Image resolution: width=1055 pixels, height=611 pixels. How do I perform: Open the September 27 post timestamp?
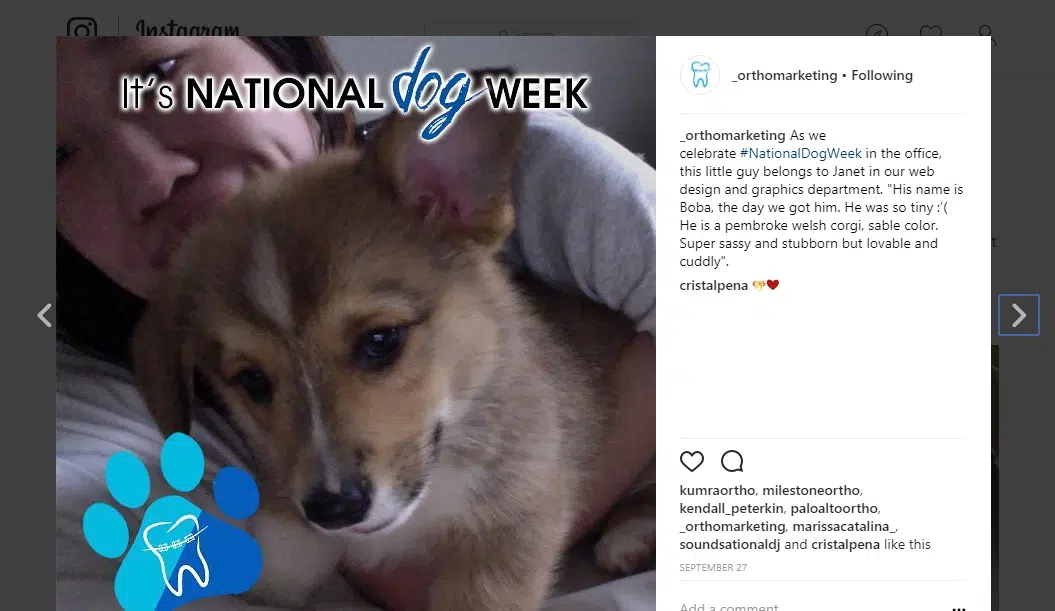713,567
